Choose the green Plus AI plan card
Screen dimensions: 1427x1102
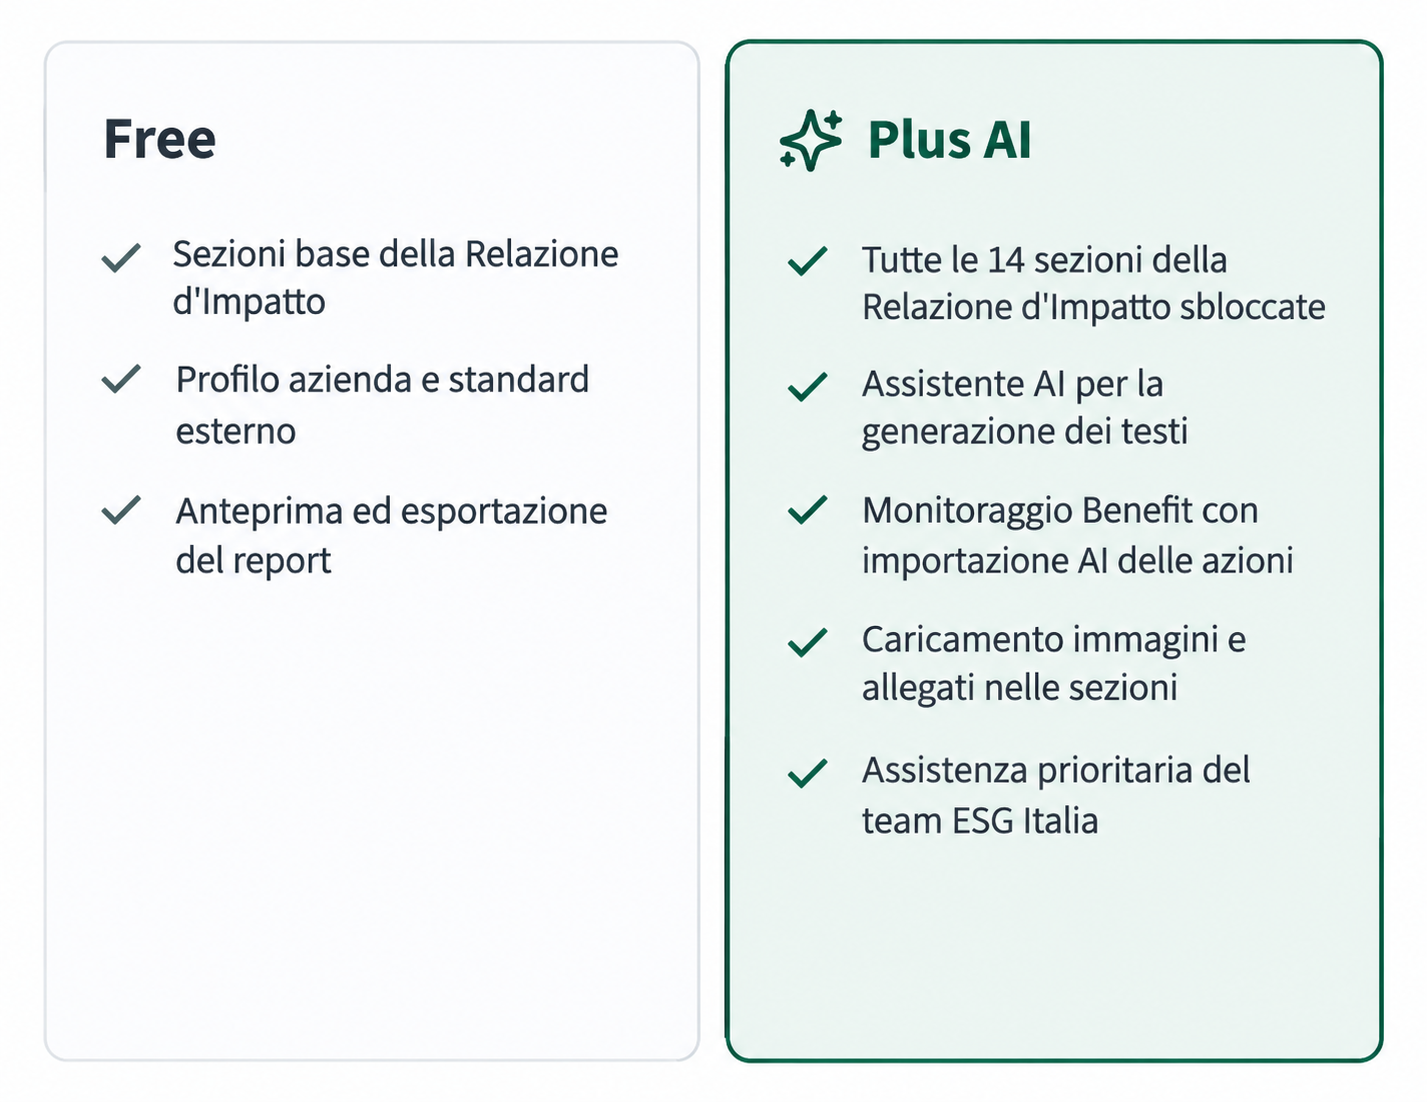1054,551
